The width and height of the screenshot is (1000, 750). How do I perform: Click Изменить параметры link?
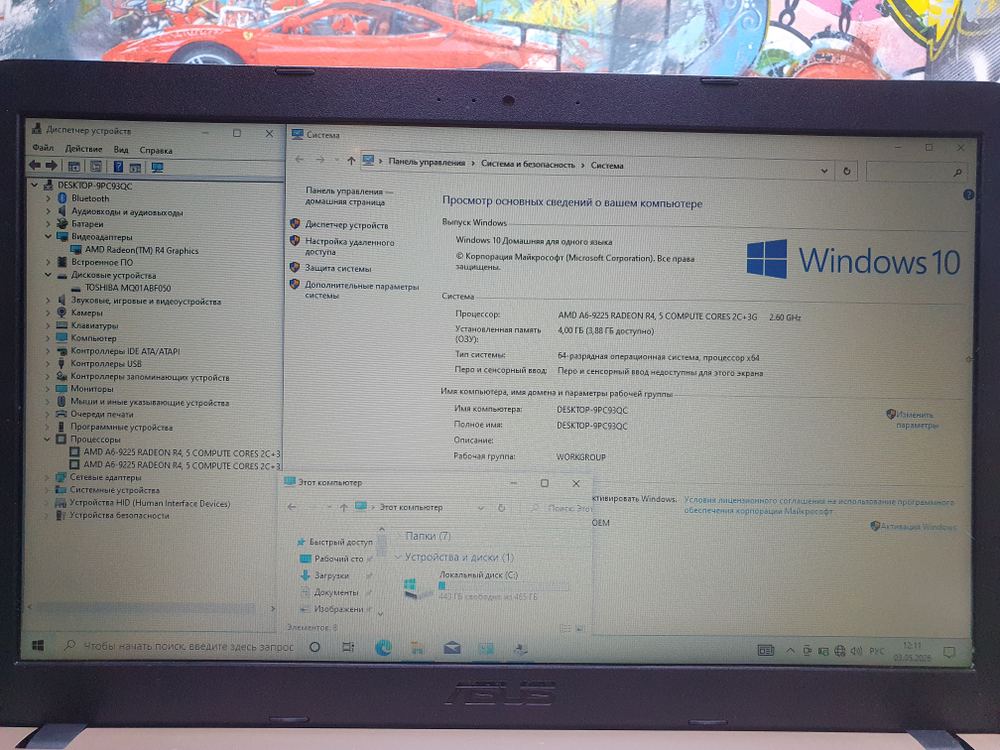pyautogui.click(x=916, y=420)
